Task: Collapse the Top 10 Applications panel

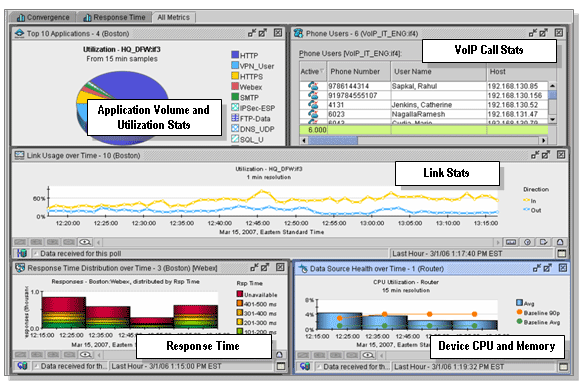Action: (252, 33)
